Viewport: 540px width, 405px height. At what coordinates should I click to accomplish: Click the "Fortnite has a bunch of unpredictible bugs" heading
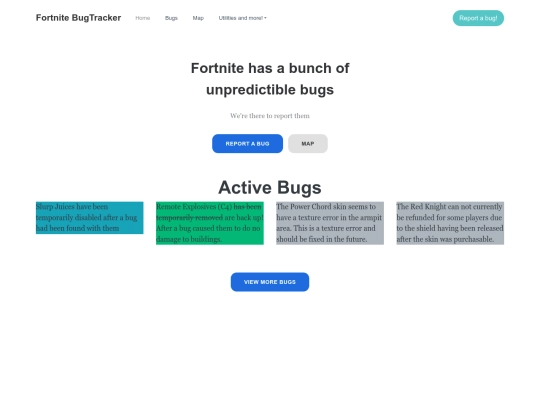click(270, 79)
